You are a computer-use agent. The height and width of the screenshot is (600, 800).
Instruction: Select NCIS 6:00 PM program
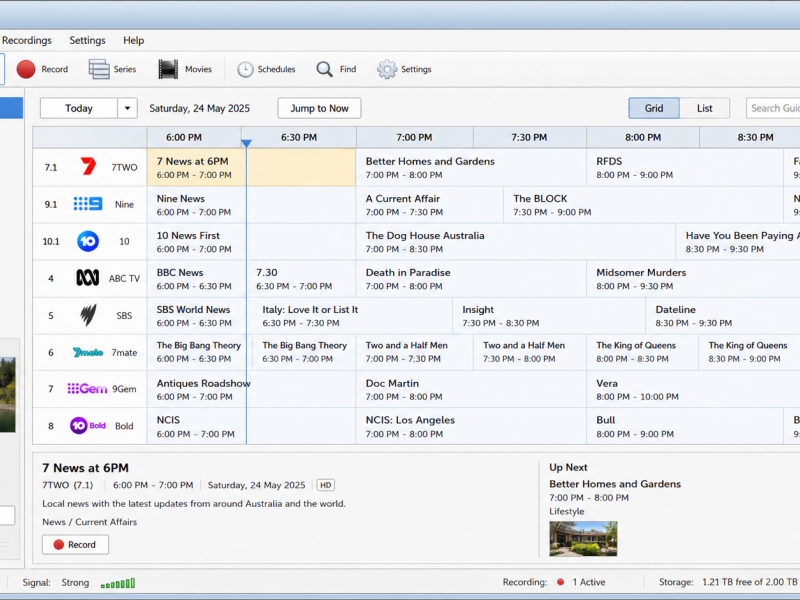pyautogui.click(x=251, y=426)
